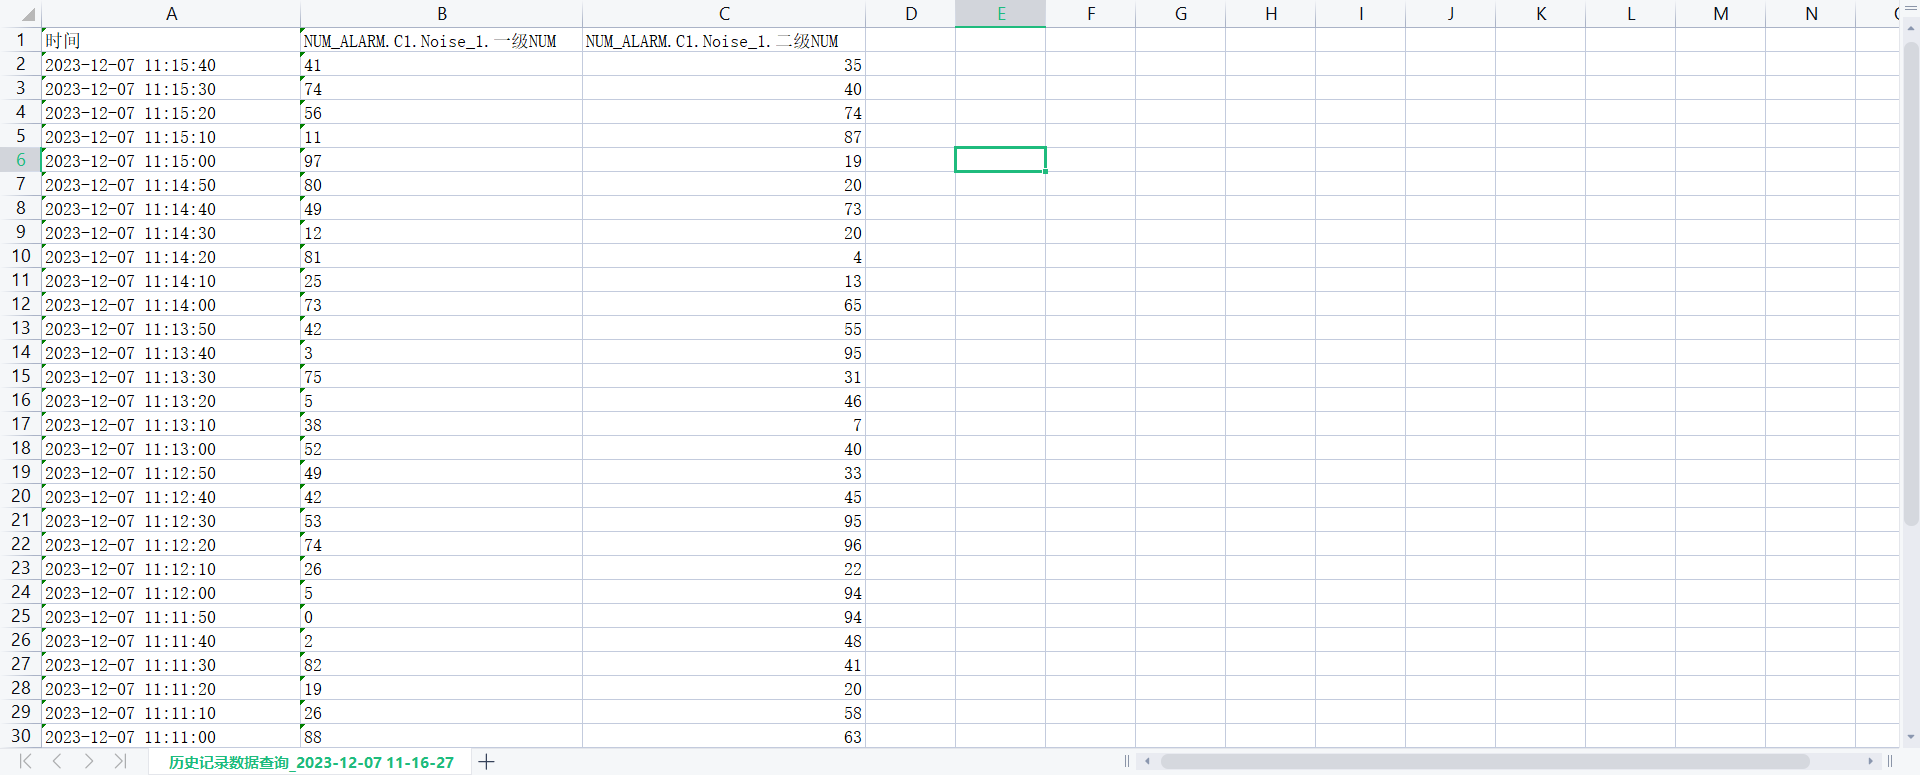
Task: Select cell 2023-12-07 11:12:00
Action: click(x=171, y=592)
